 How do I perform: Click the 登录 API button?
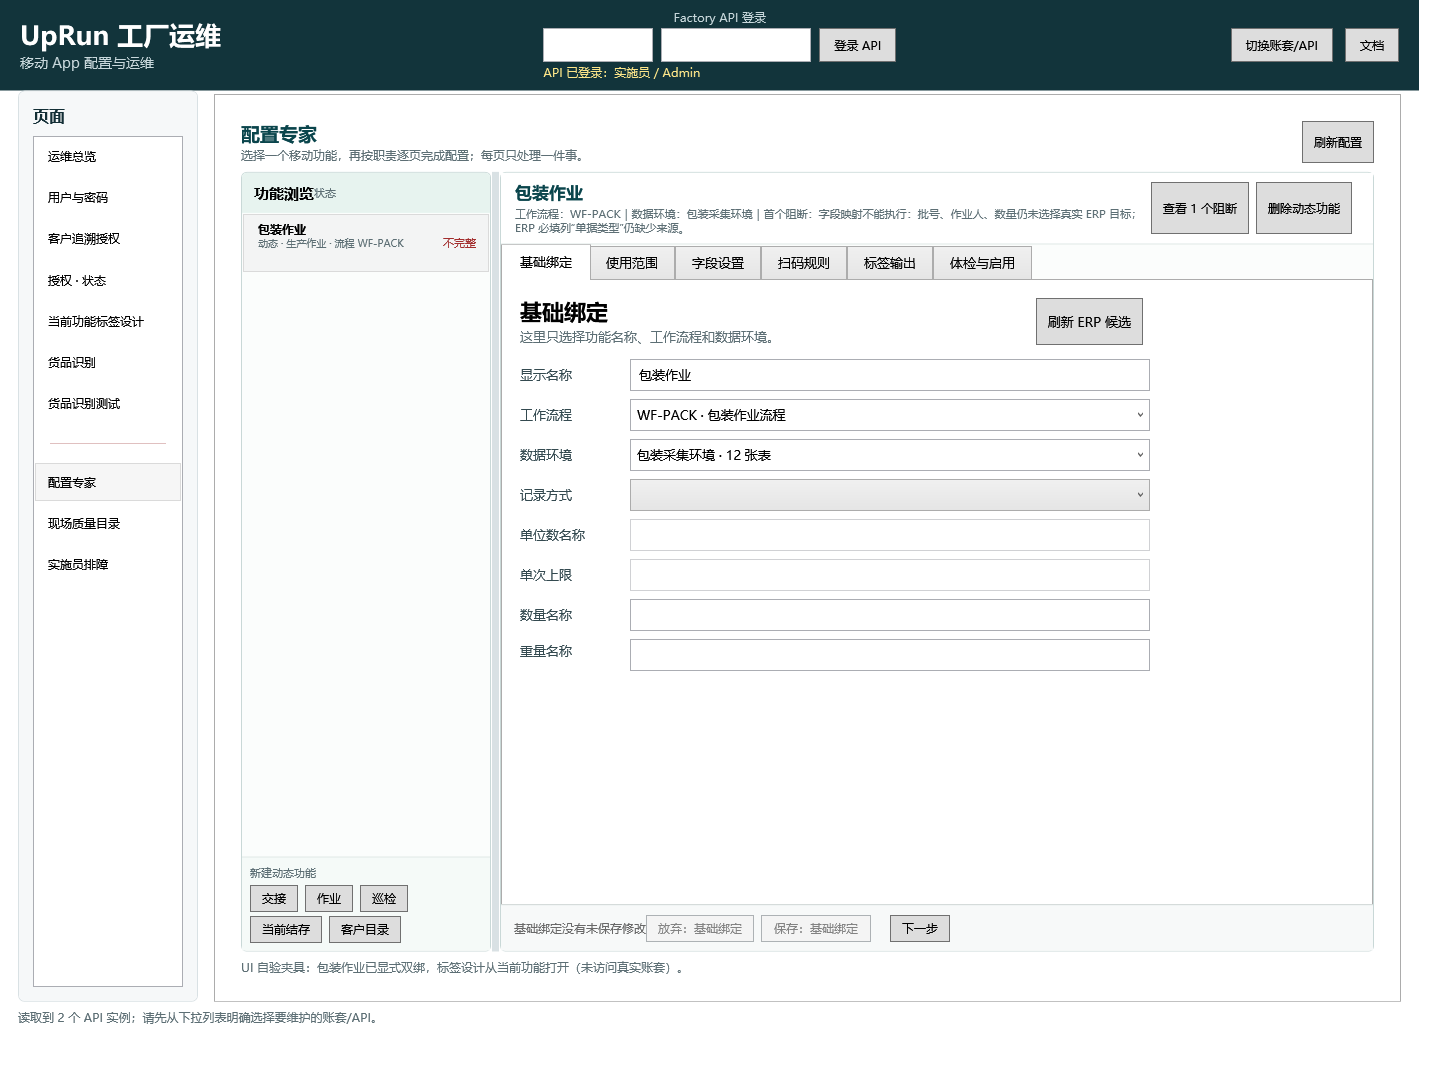[x=857, y=45]
